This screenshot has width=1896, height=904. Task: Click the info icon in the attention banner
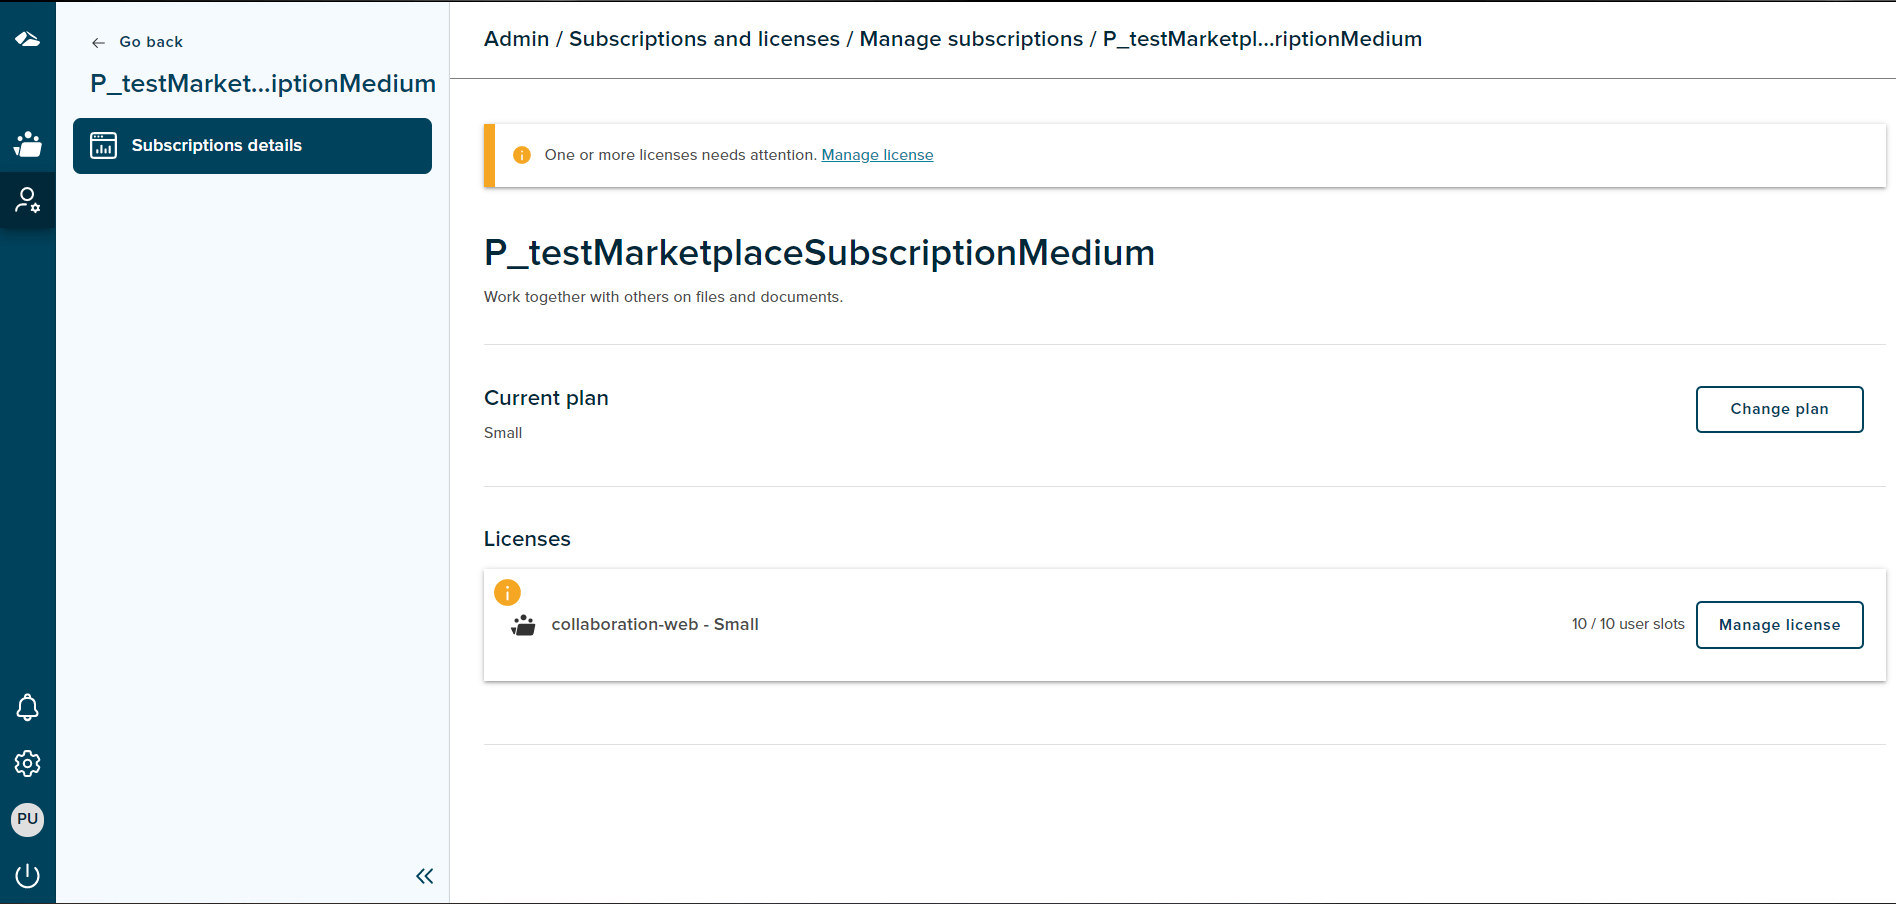522,155
